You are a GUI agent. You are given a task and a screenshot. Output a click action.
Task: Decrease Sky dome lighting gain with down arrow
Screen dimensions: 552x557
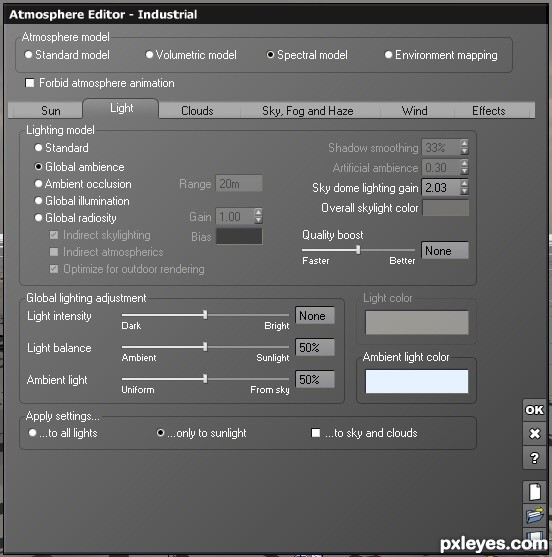(464, 191)
